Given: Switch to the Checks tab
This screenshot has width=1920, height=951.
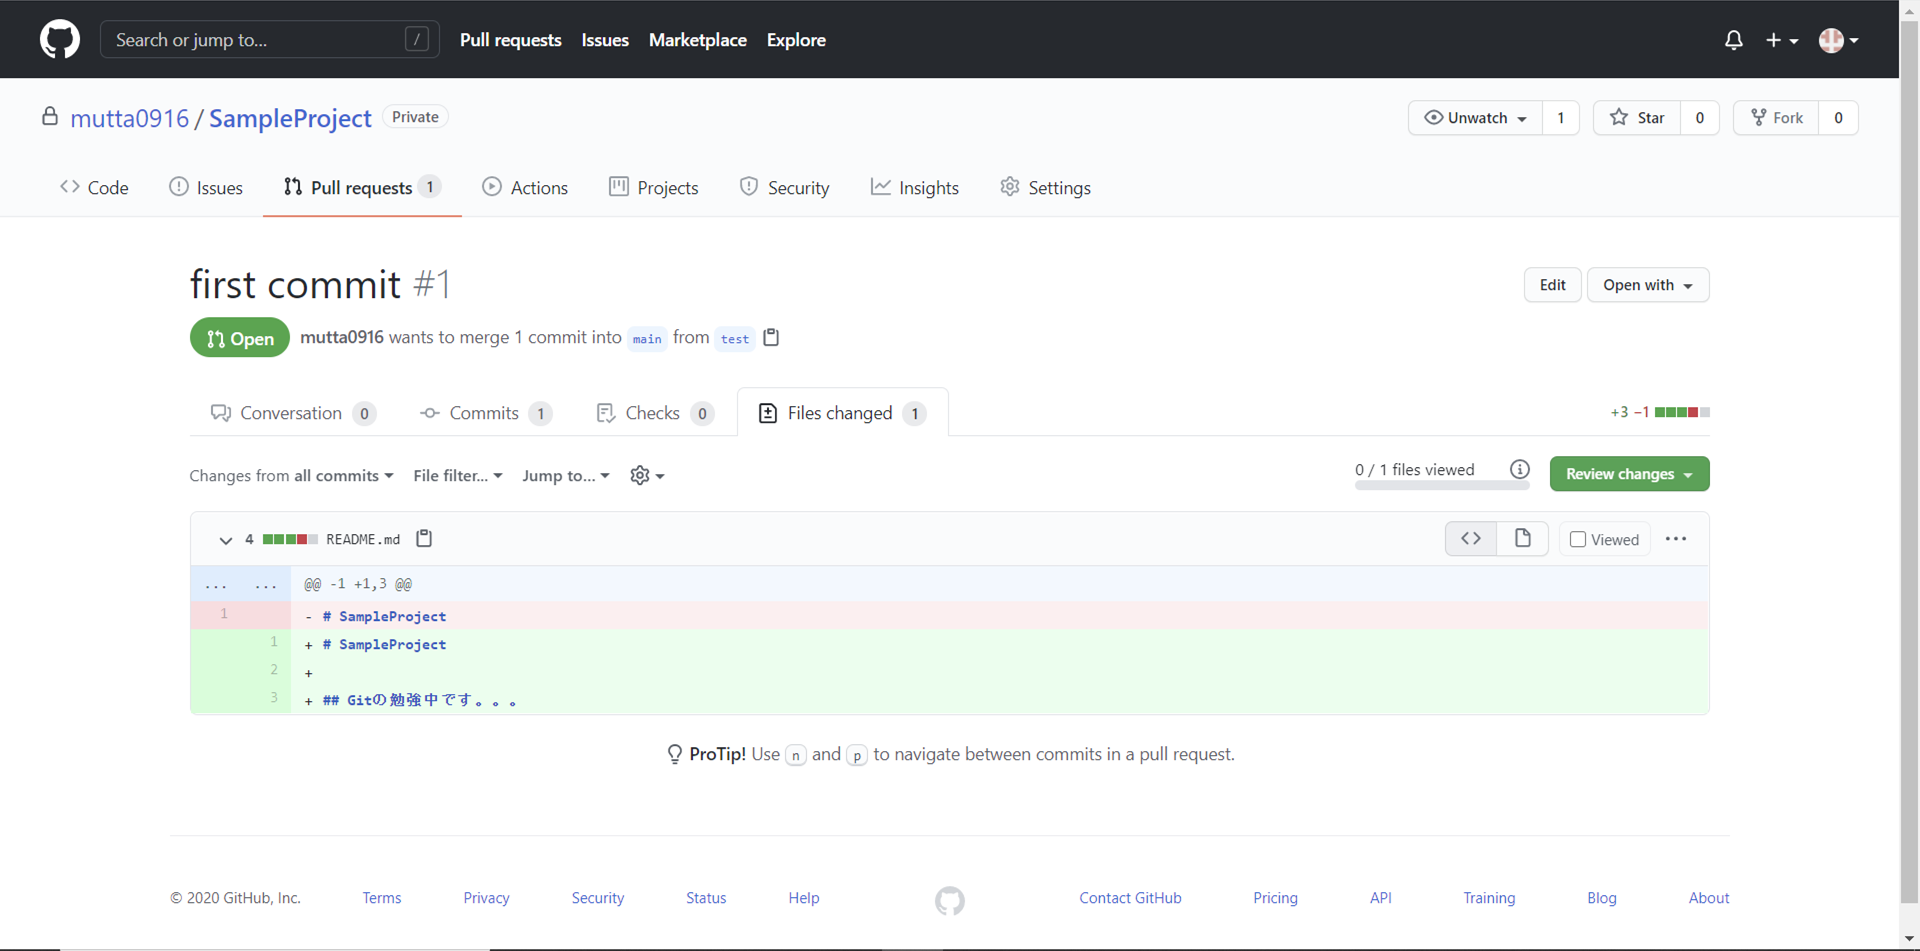Looking at the screenshot, I should coord(655,413).
